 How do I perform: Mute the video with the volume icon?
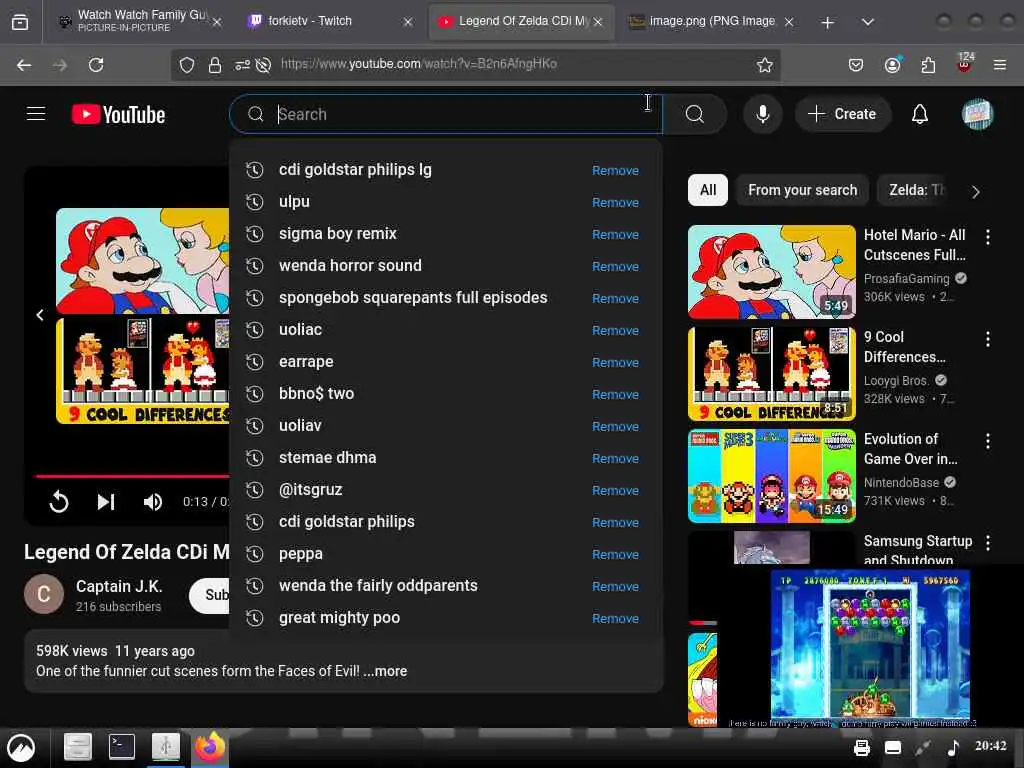coord(153,502)
